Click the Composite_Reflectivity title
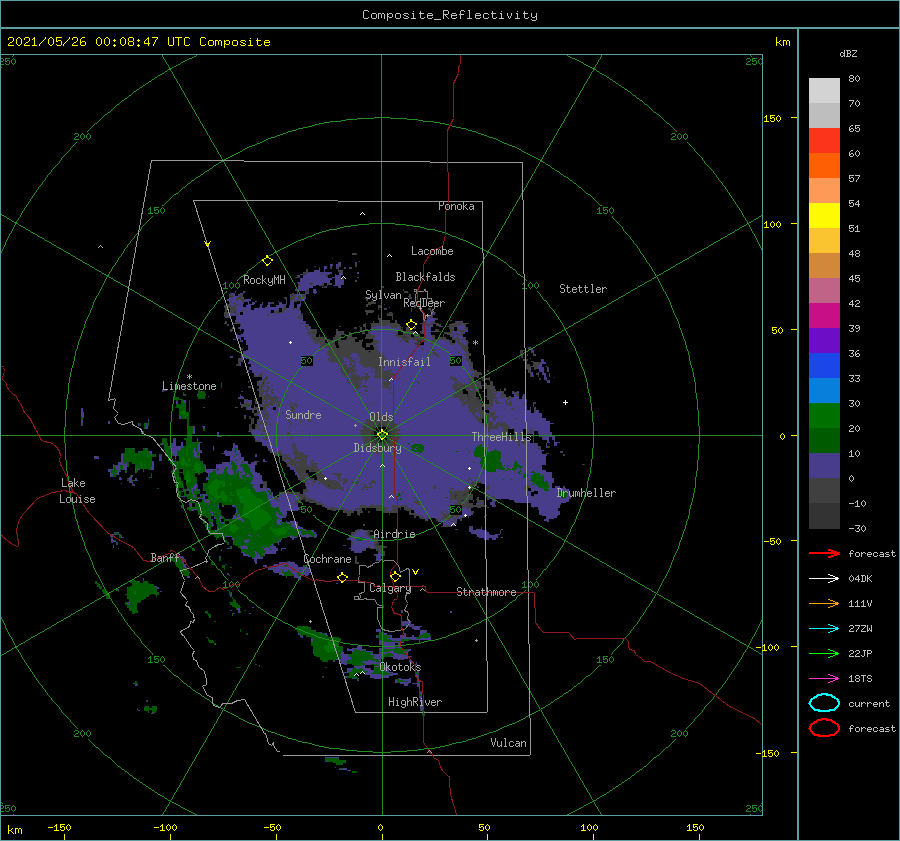Viewport: 900px width, 841px height. pyautogui.click(x=450, y=15)
